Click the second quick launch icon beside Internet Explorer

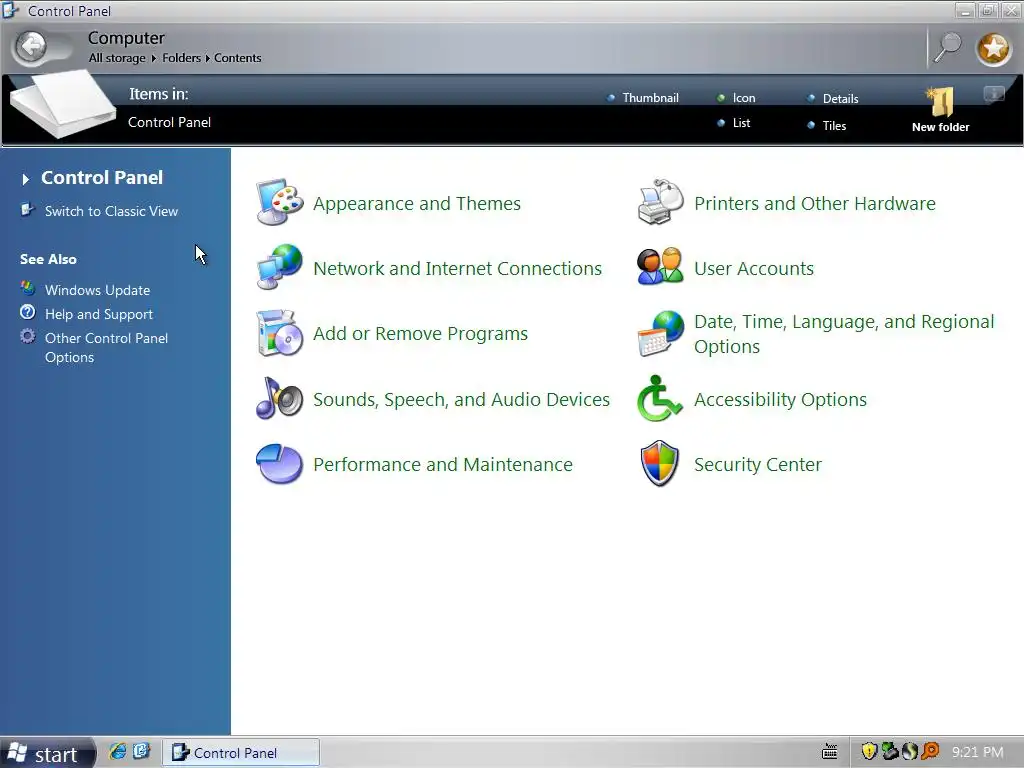142,752
